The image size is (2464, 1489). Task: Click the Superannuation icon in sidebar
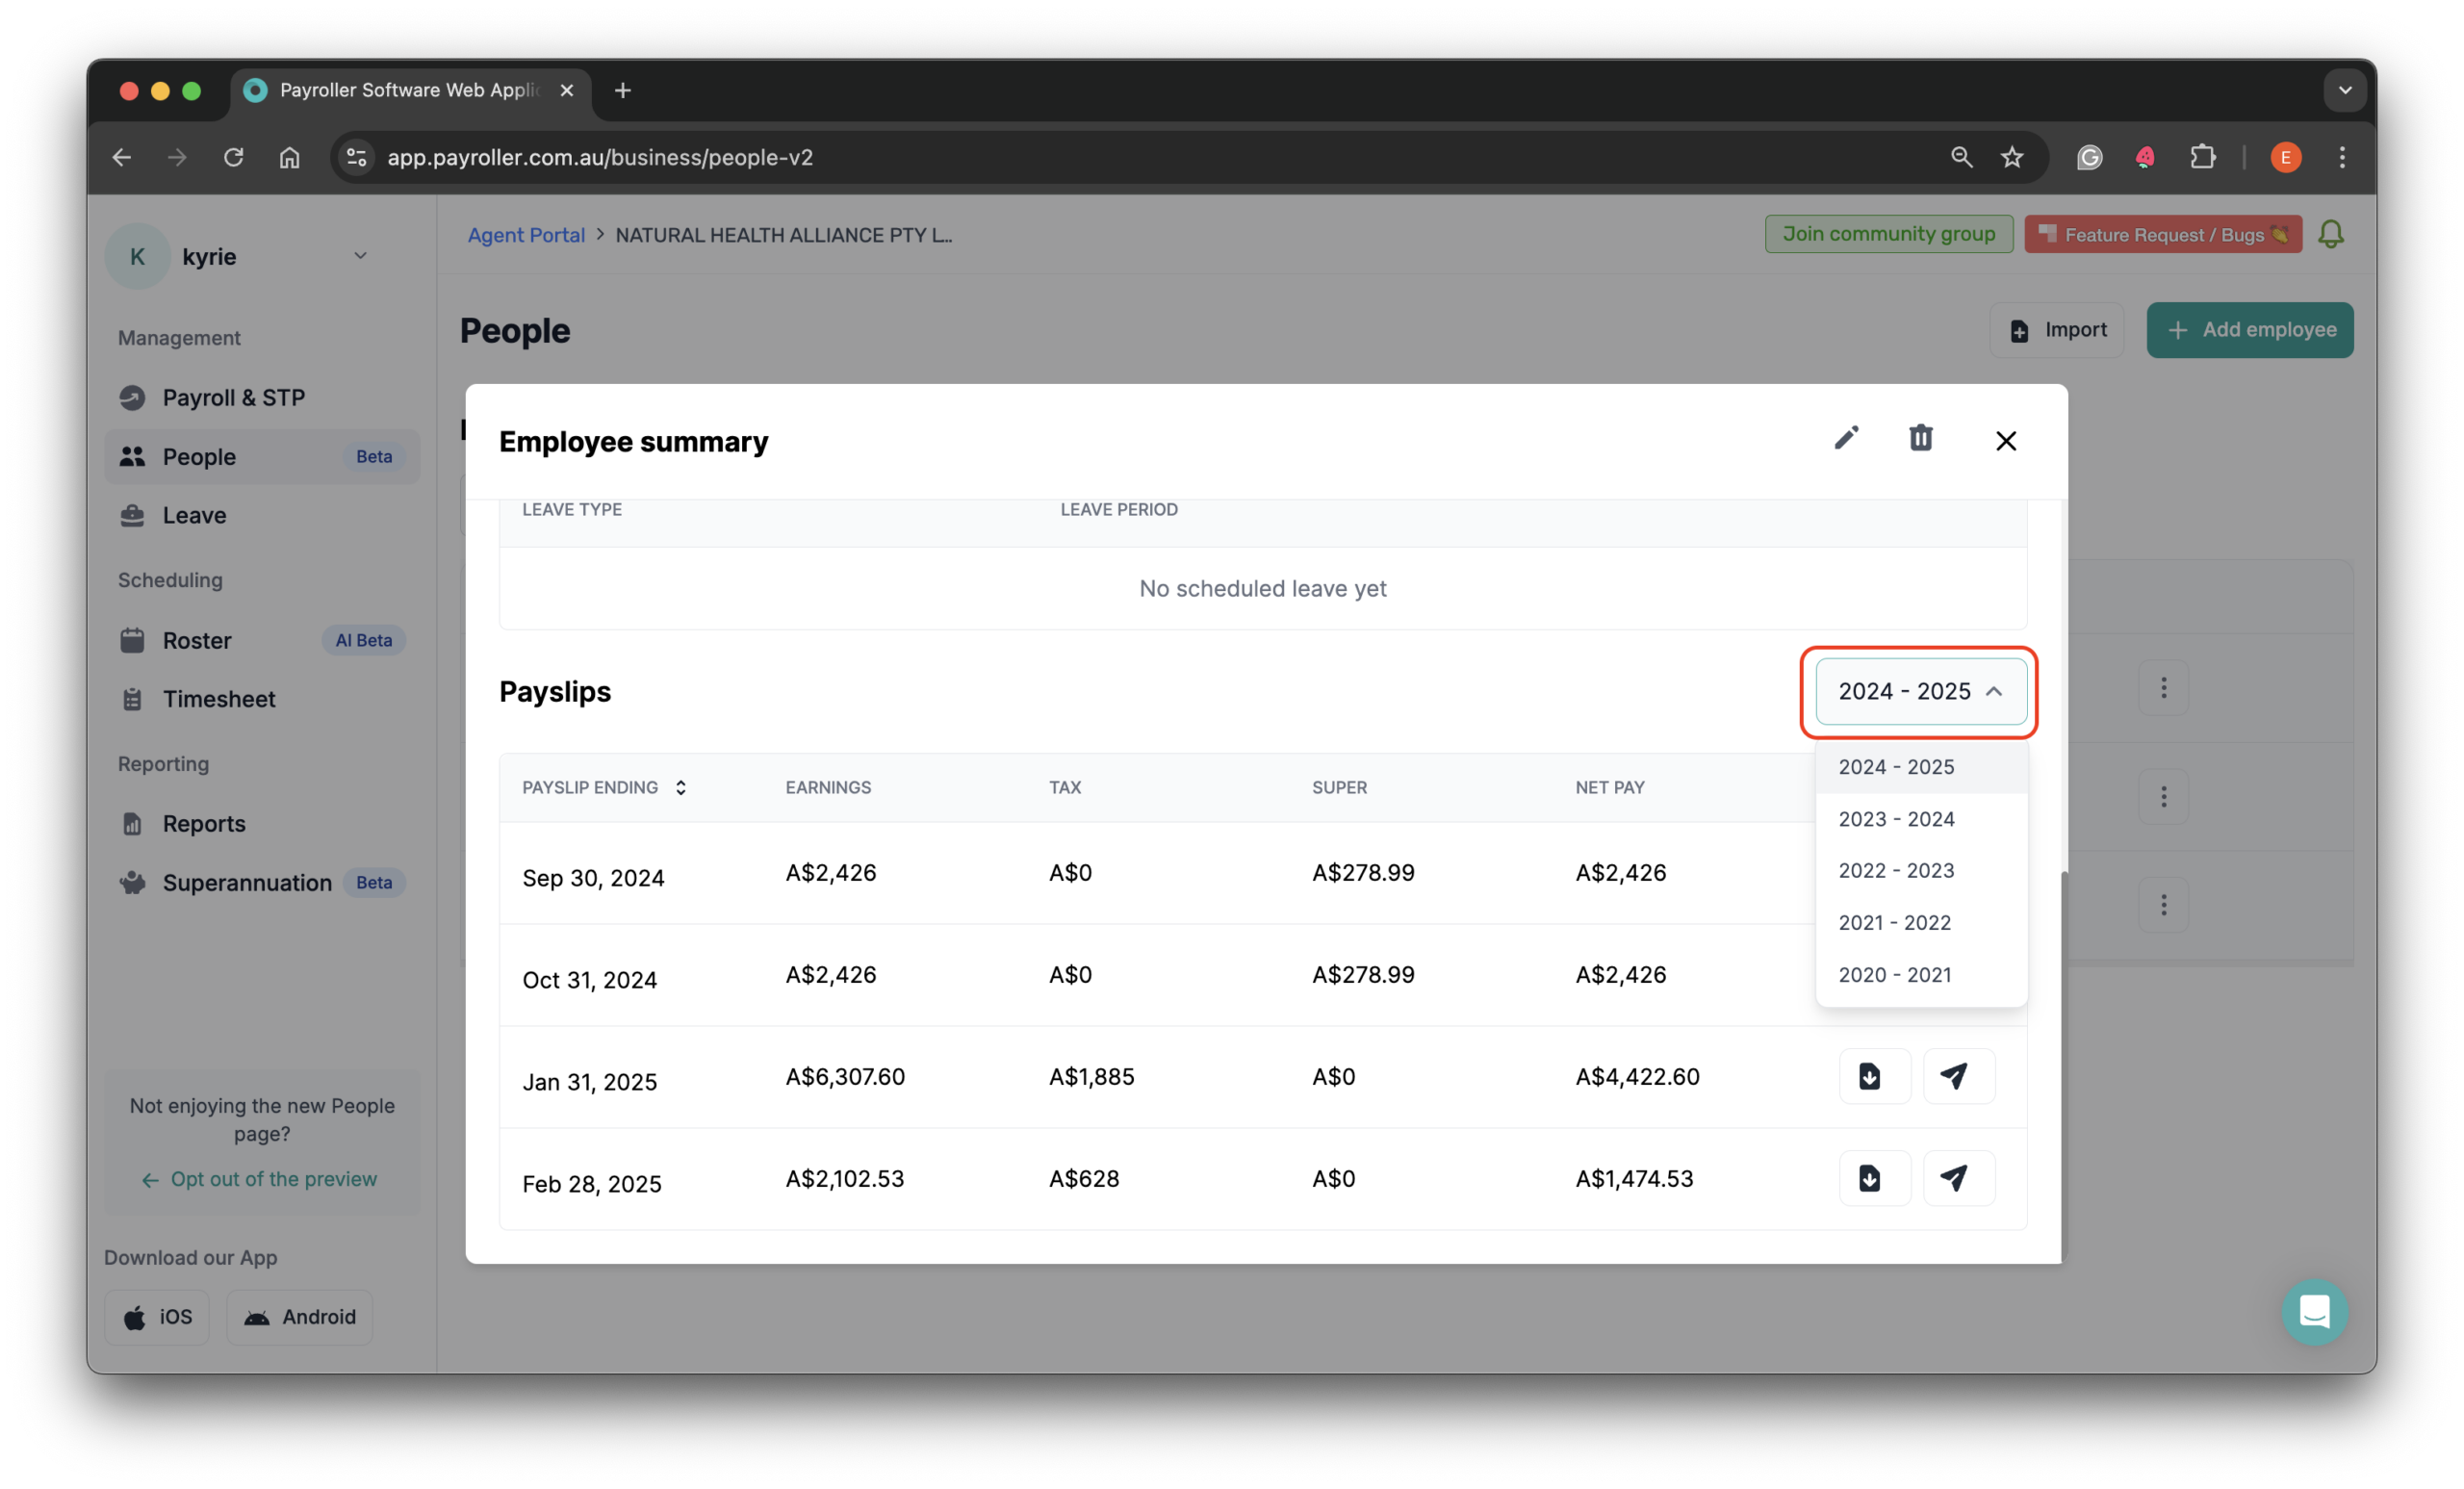click(x=133, y=882)
